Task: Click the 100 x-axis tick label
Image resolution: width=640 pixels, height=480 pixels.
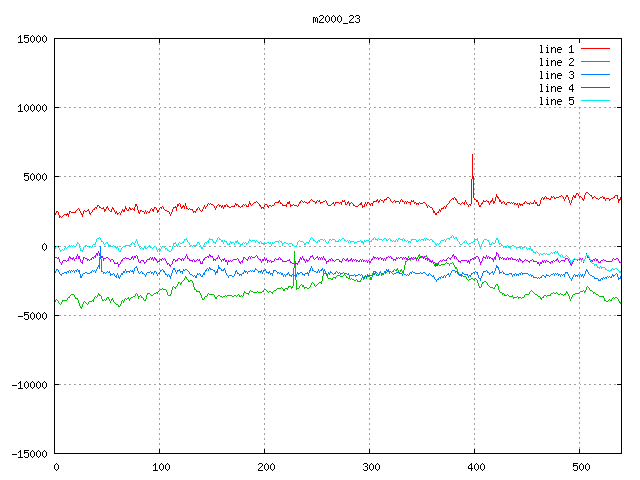Action: tap(160, 467)
